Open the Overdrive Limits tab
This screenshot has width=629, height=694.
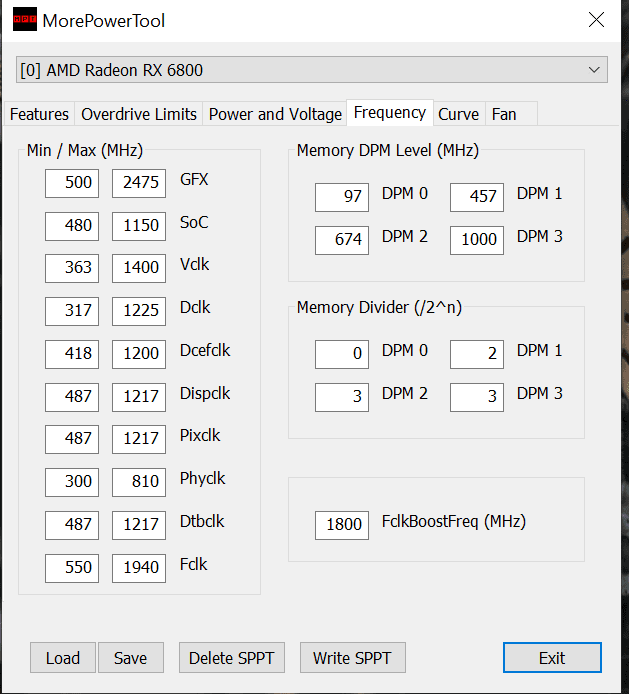pyautogui.click(x=139, y=114)
